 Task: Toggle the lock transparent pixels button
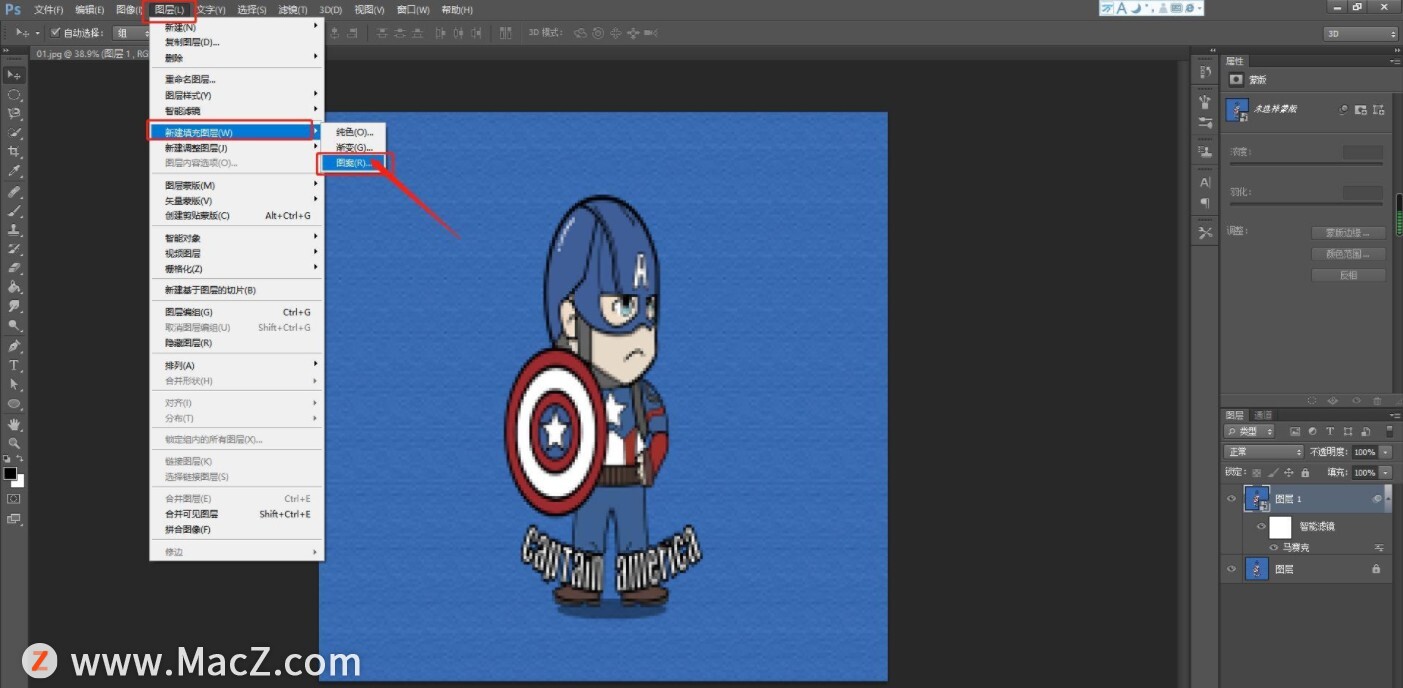[1257, 472]
